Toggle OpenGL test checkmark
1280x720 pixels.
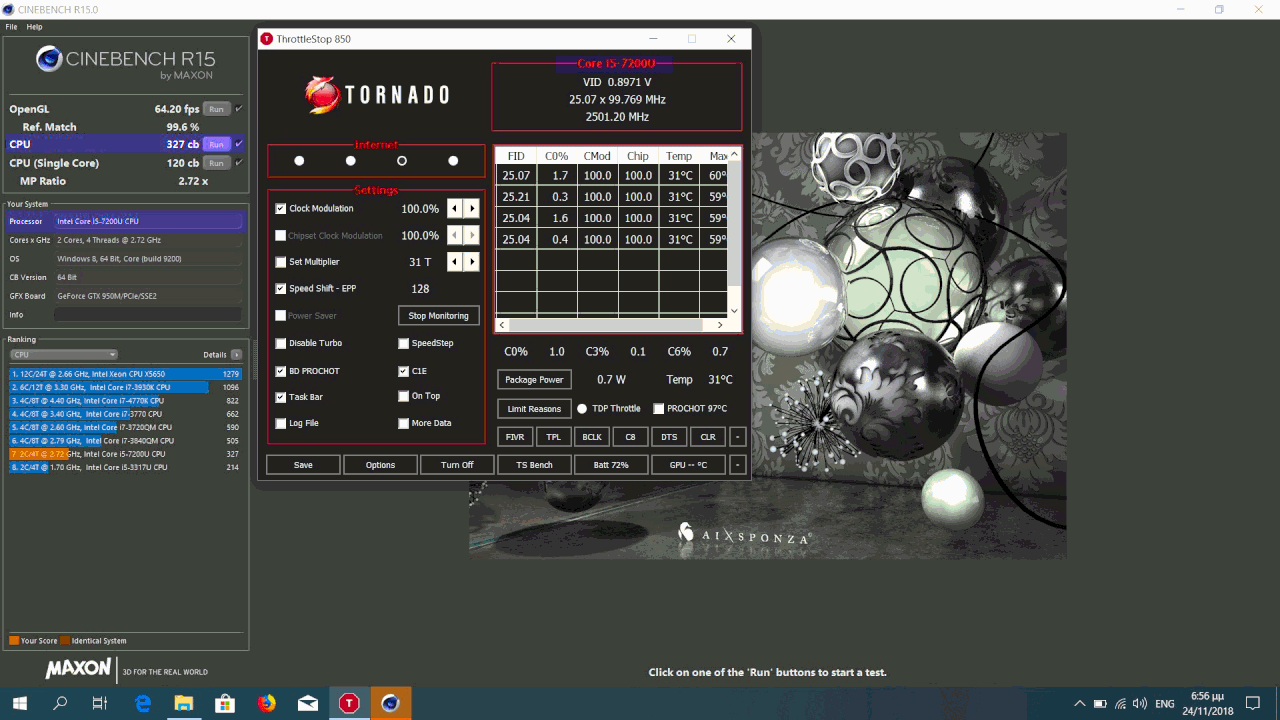click(238, 108)
